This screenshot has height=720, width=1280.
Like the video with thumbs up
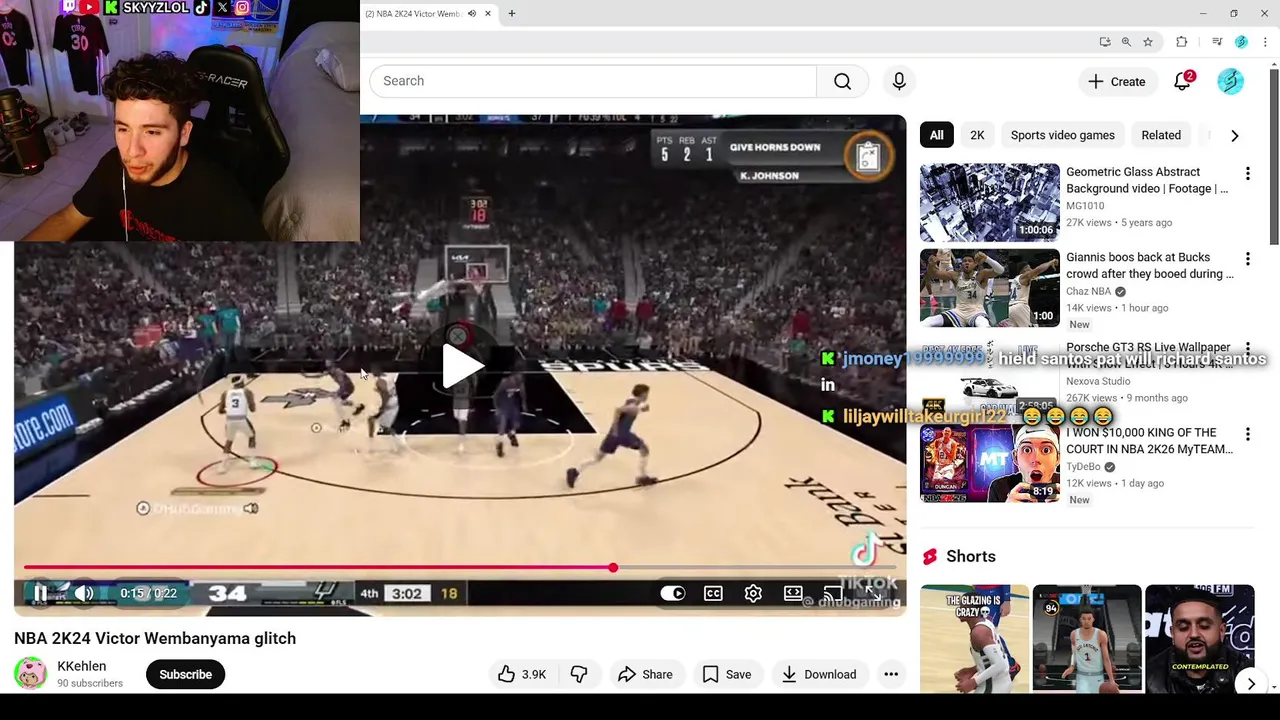click(x=522, y=674)
